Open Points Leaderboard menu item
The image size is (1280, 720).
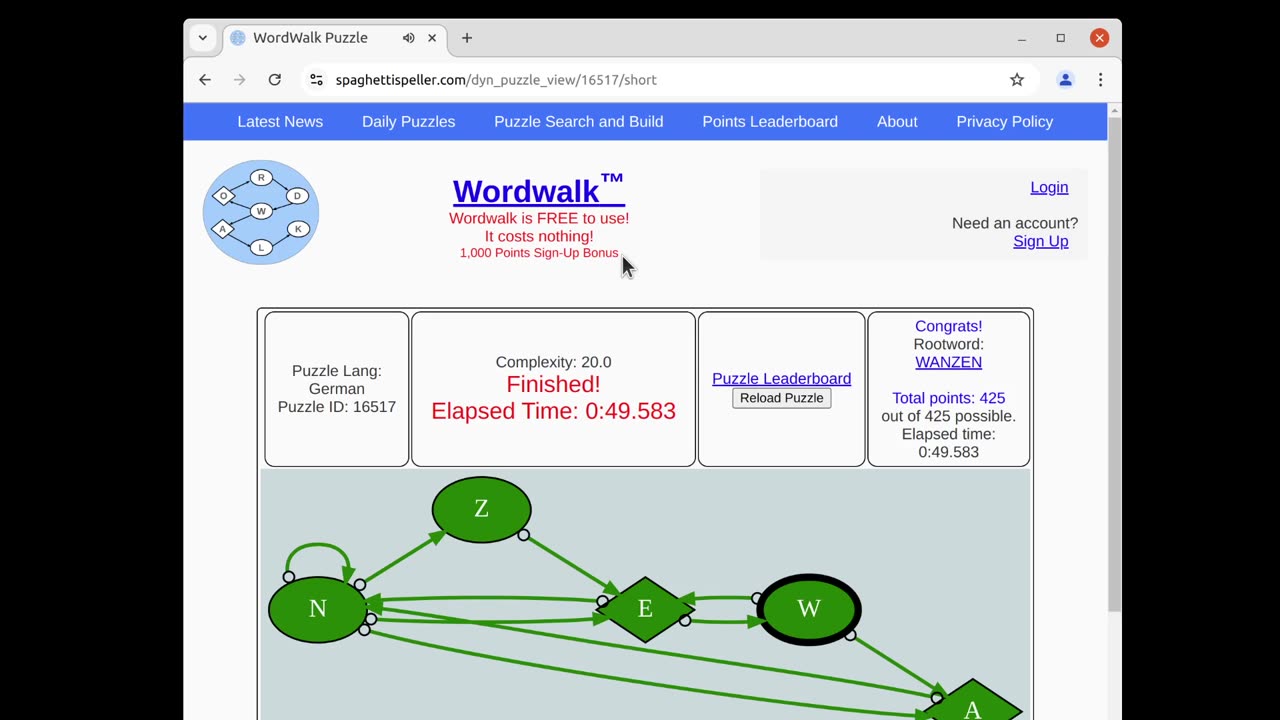click(x=770, y=122)
